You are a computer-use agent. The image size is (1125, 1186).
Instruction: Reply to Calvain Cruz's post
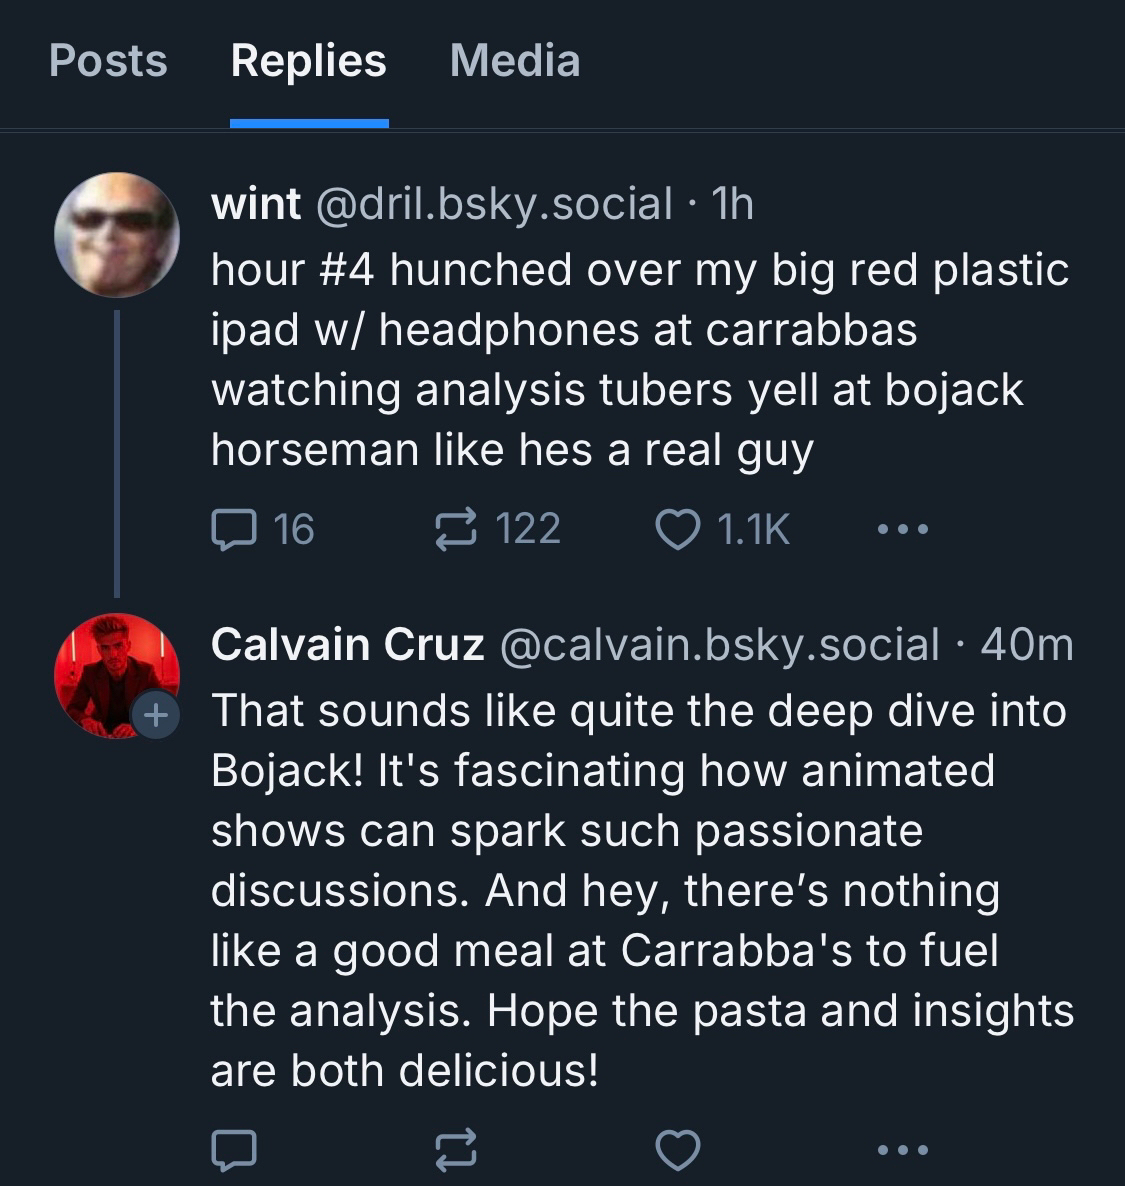235,1150
